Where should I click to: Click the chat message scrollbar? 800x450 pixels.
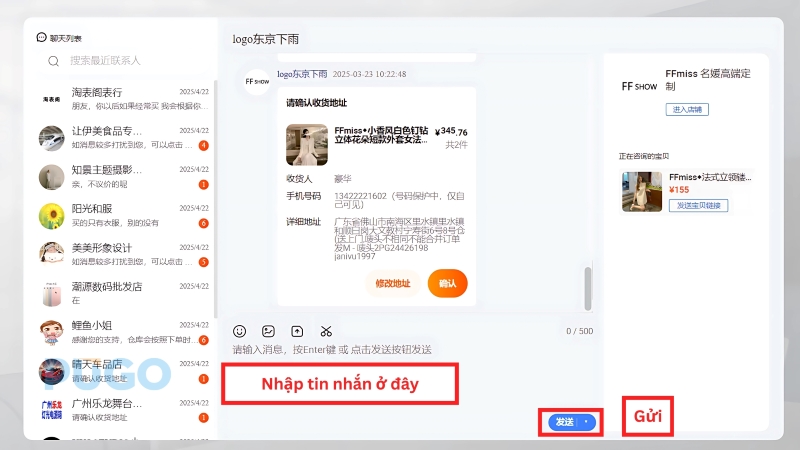[588, 289]
